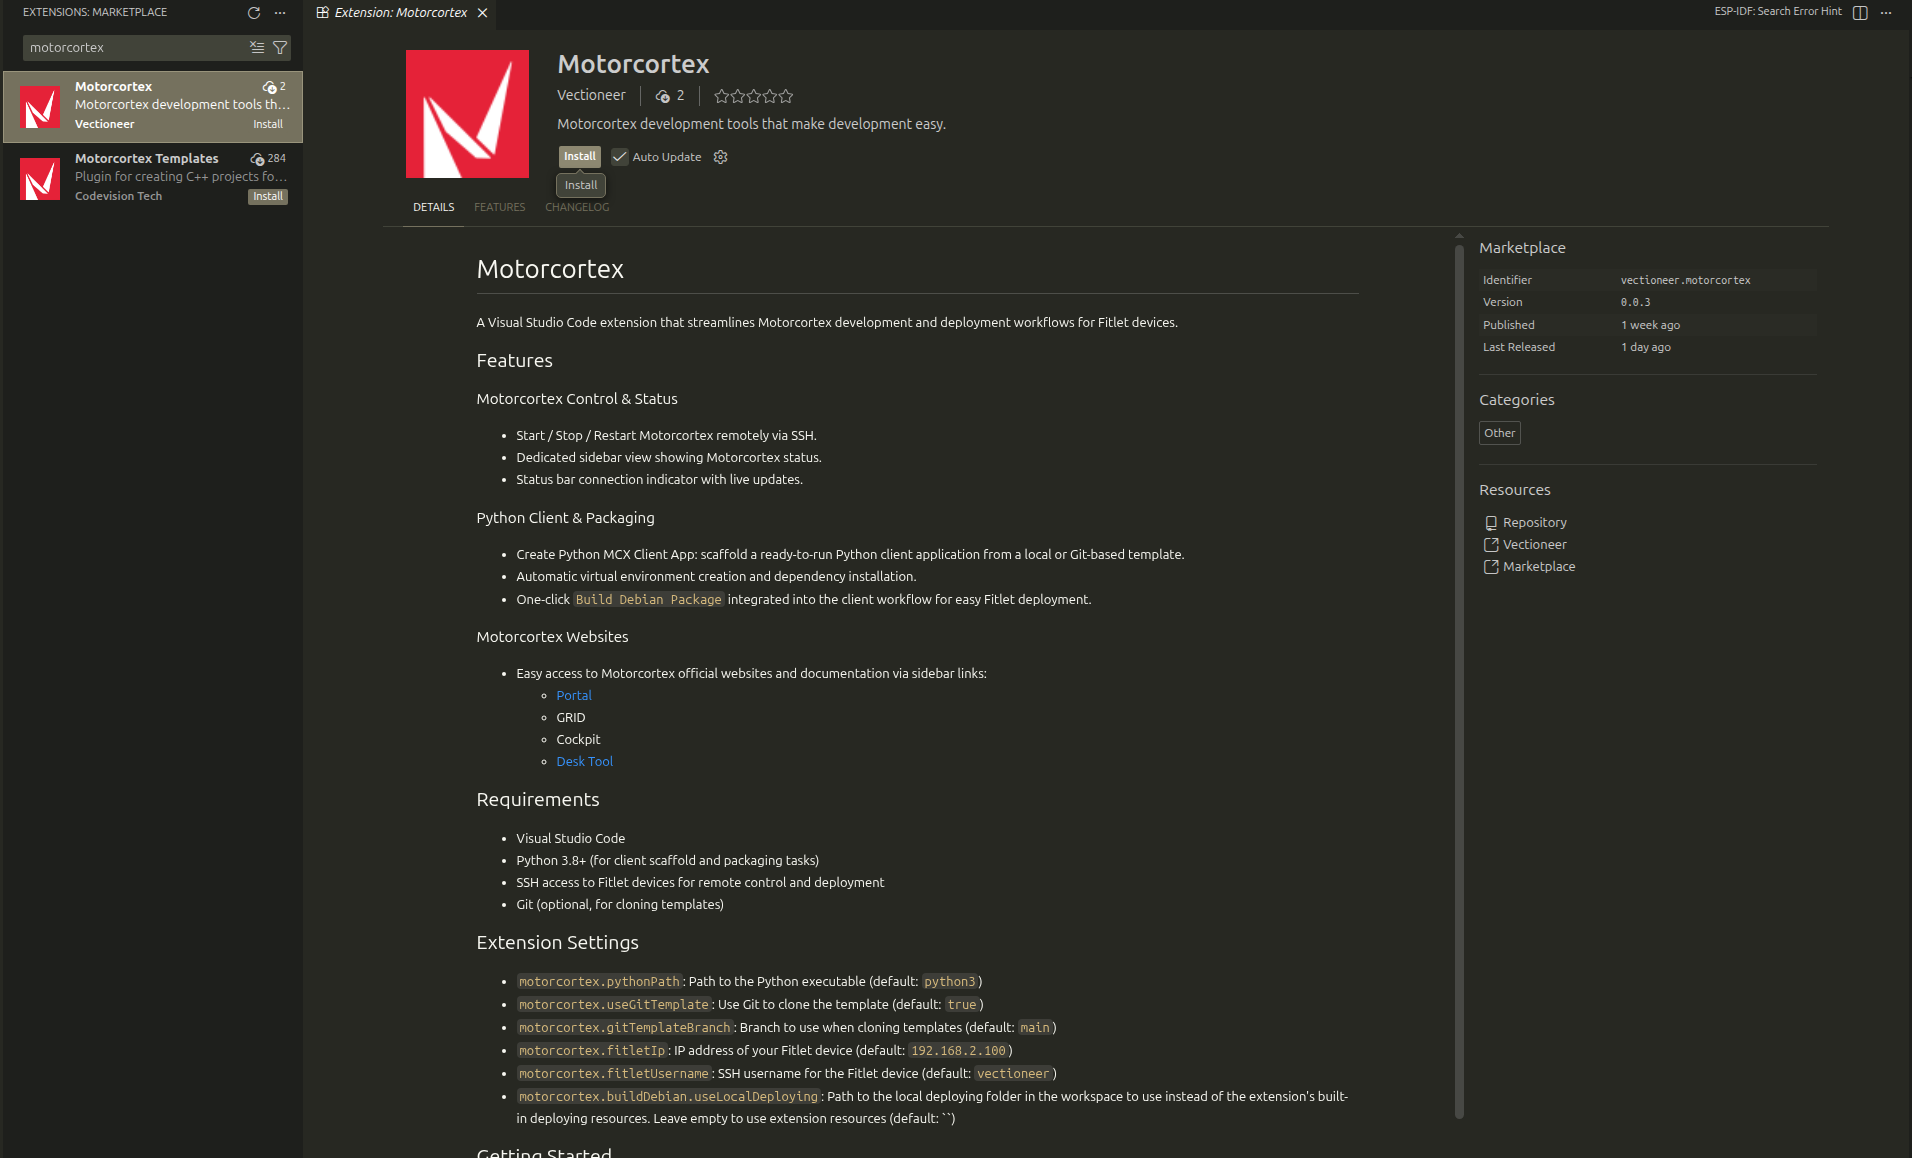This screenshot has height=1158, width=1912.
Task: Click the Other category tag
Action: [1499, 433]
